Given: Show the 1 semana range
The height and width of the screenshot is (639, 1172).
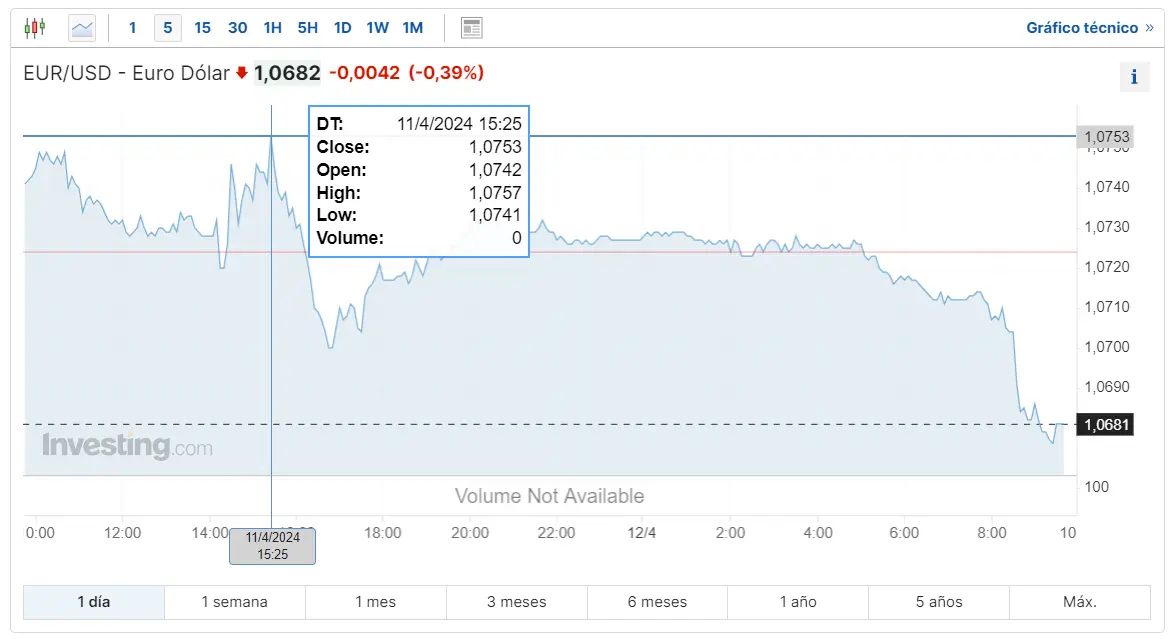Looking at the screenshot, I should [235, 602].
